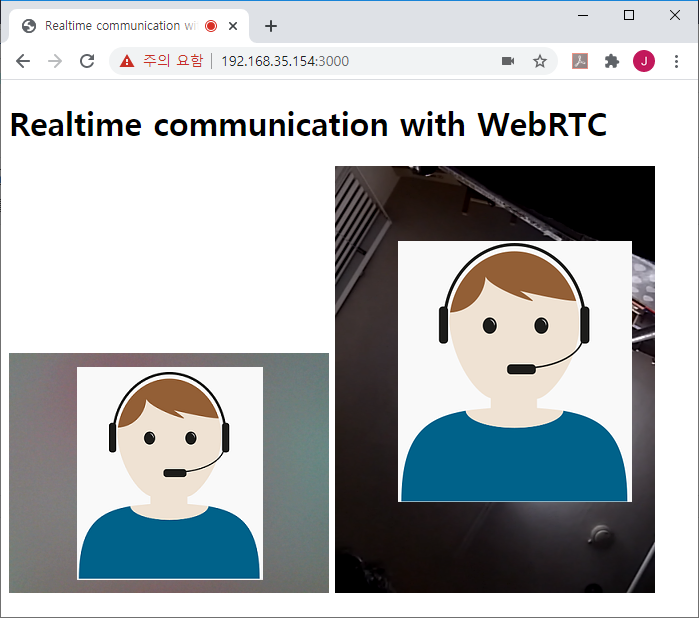
Task: Click the remote video on the right
Action: (495, 379)
